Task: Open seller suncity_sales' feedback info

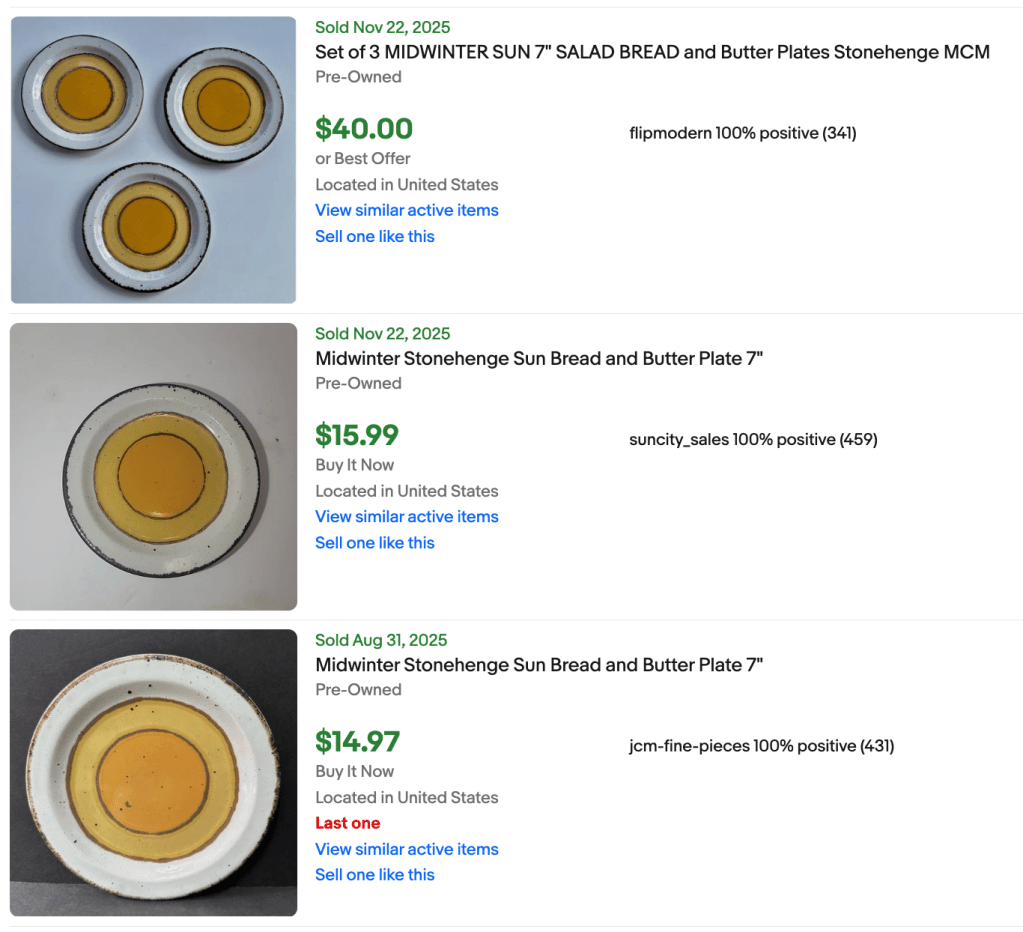Action: 753,439
